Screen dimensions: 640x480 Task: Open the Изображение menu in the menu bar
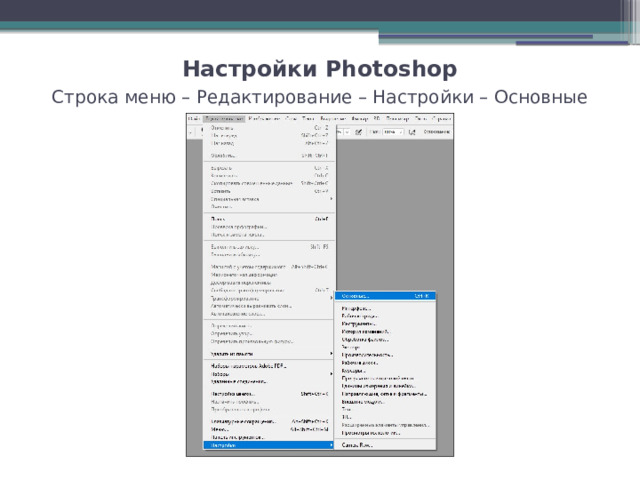tap(264, 119)
